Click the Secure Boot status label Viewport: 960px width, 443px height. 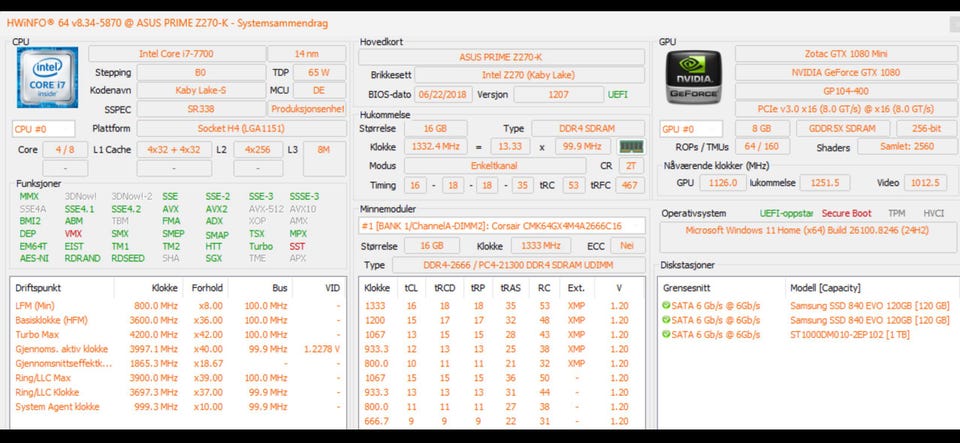click(846, 214)
